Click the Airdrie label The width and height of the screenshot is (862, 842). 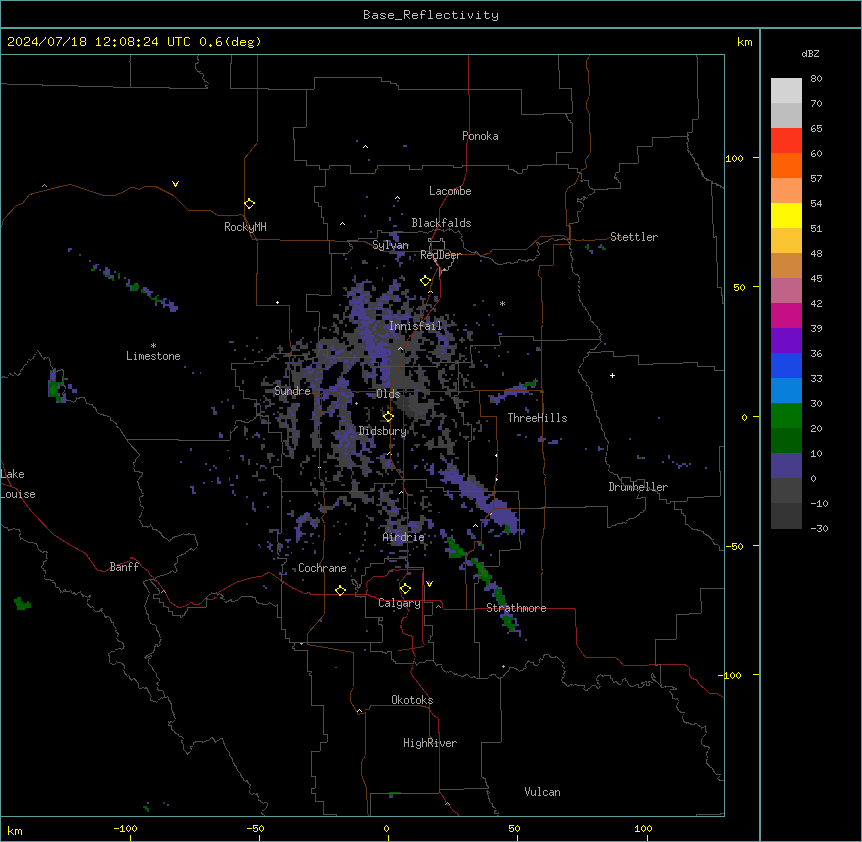403,537
